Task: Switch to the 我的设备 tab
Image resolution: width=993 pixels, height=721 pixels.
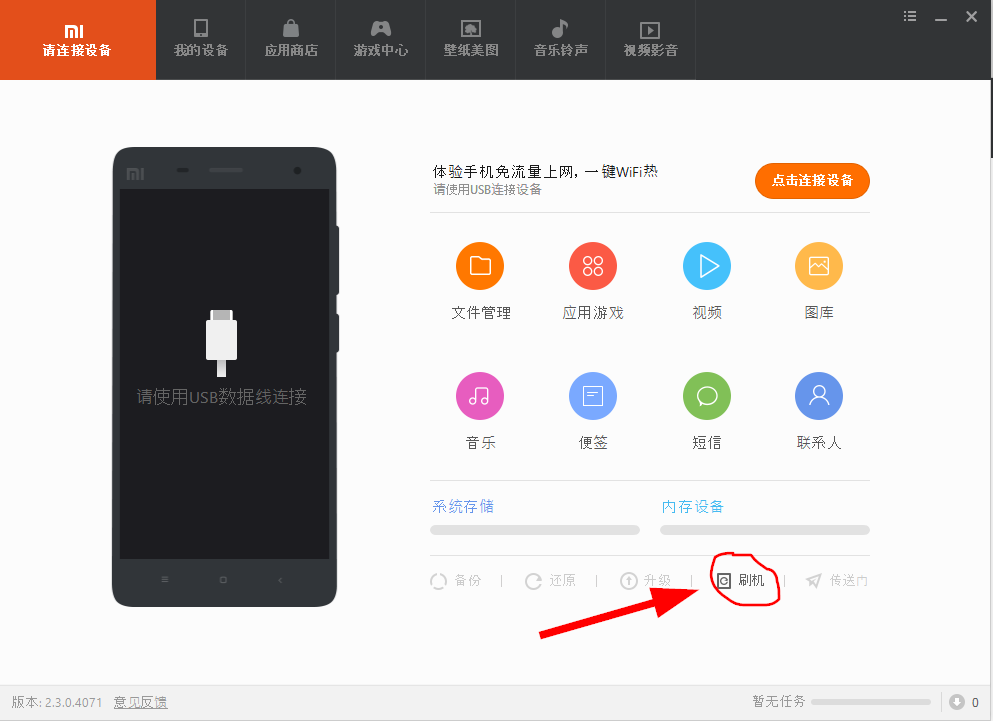Action: point(201,39)
